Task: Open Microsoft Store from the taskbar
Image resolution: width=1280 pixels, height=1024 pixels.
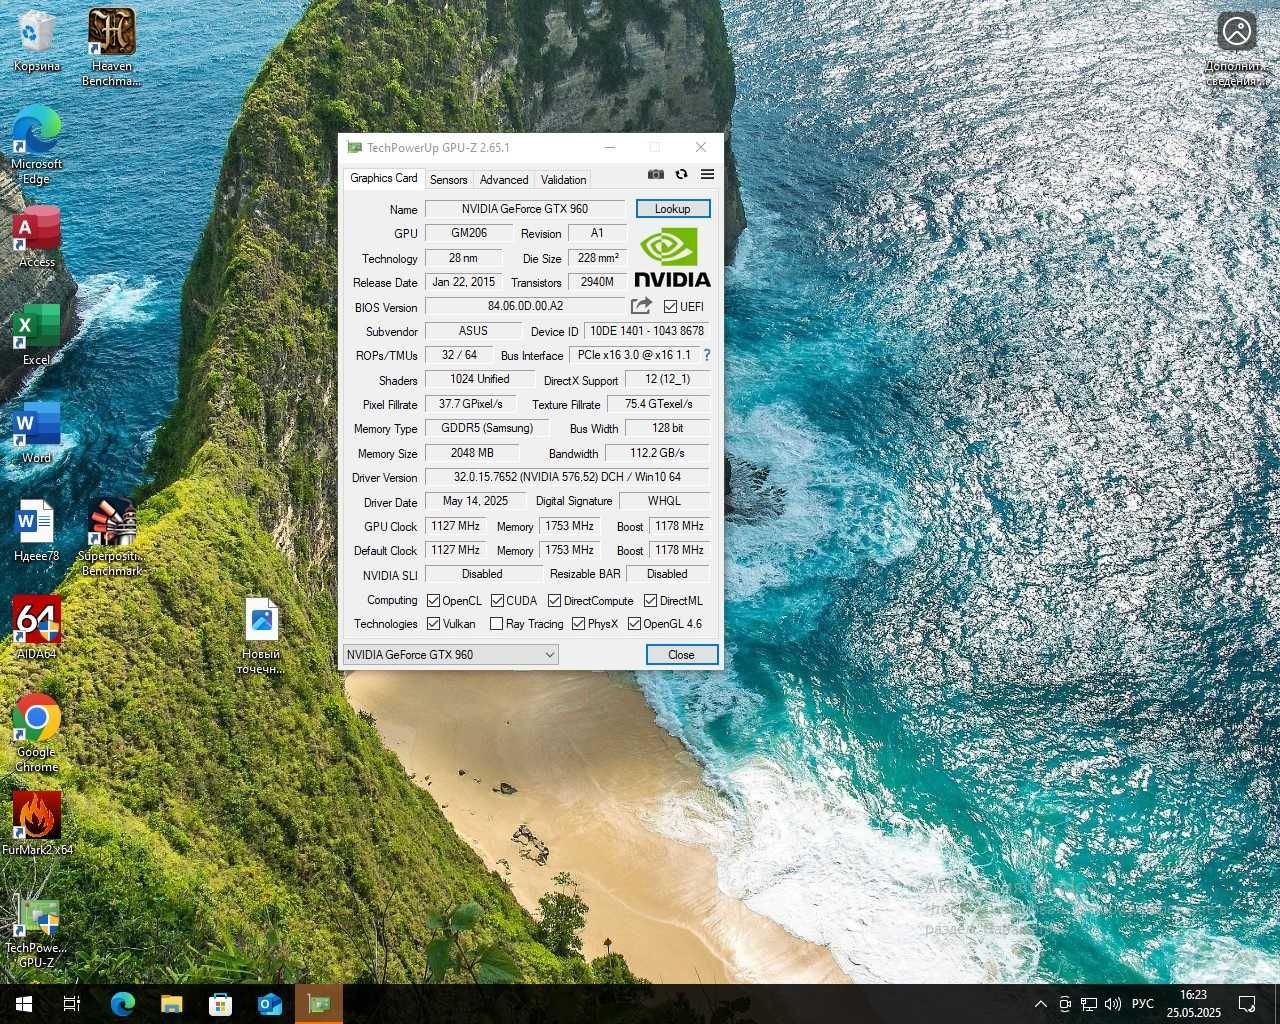Action: pos(220,1004)
